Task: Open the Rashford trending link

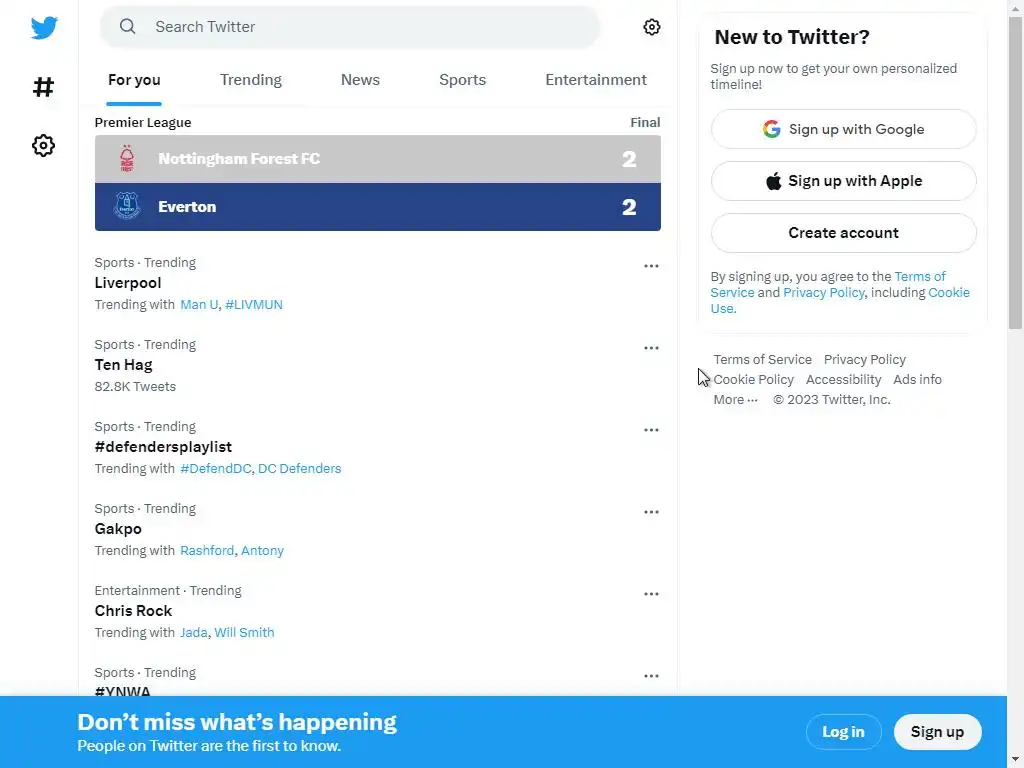Action: click(x=206, y=551)
